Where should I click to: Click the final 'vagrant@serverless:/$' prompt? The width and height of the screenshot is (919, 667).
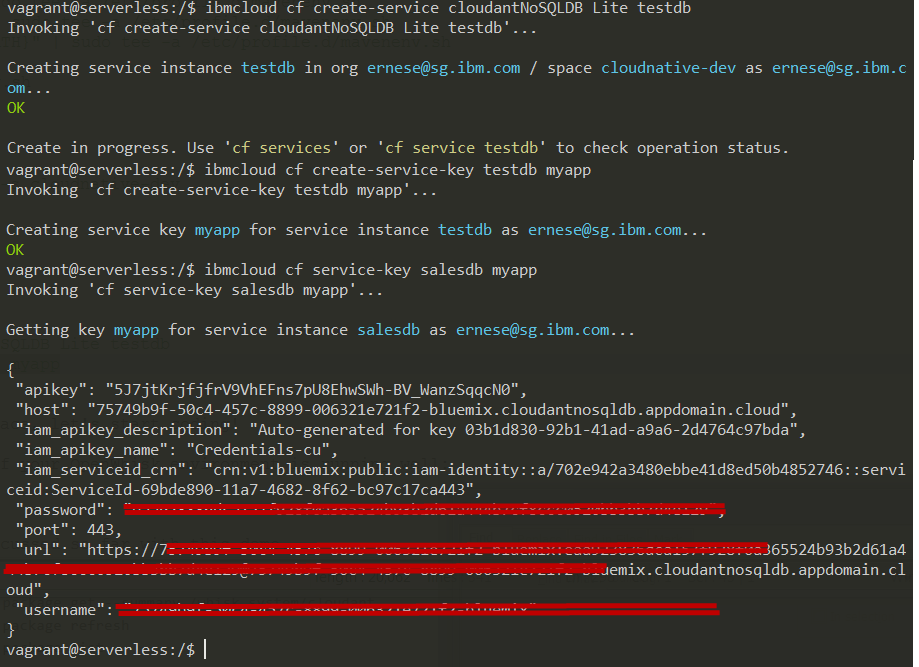101,650
